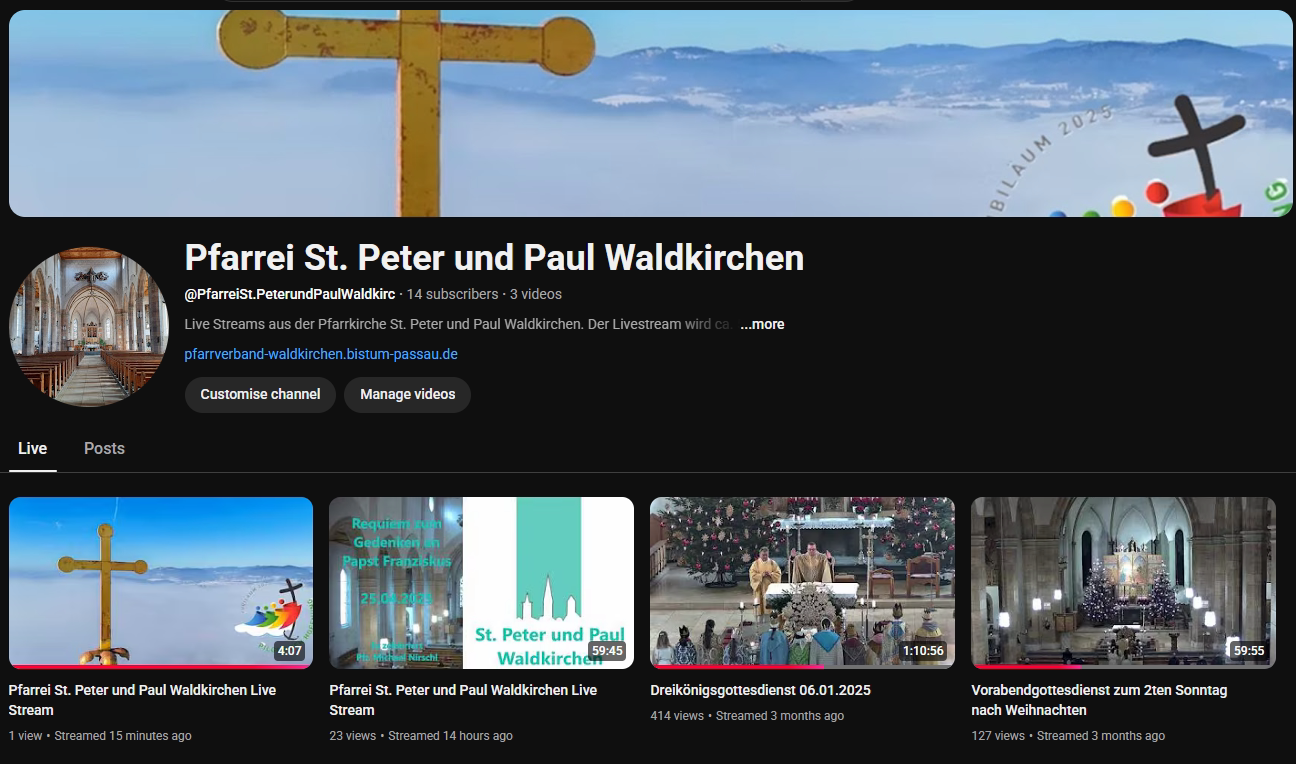Click the 4:07 duration badge
Image resolution: width=1296 pixels, height=764 pixels.
point(289,651)
